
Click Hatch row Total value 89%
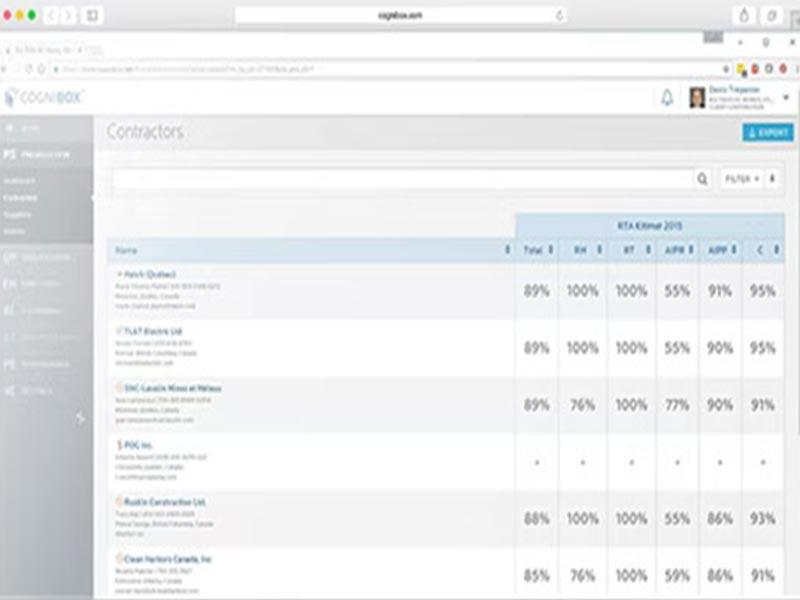click(536, 291)
